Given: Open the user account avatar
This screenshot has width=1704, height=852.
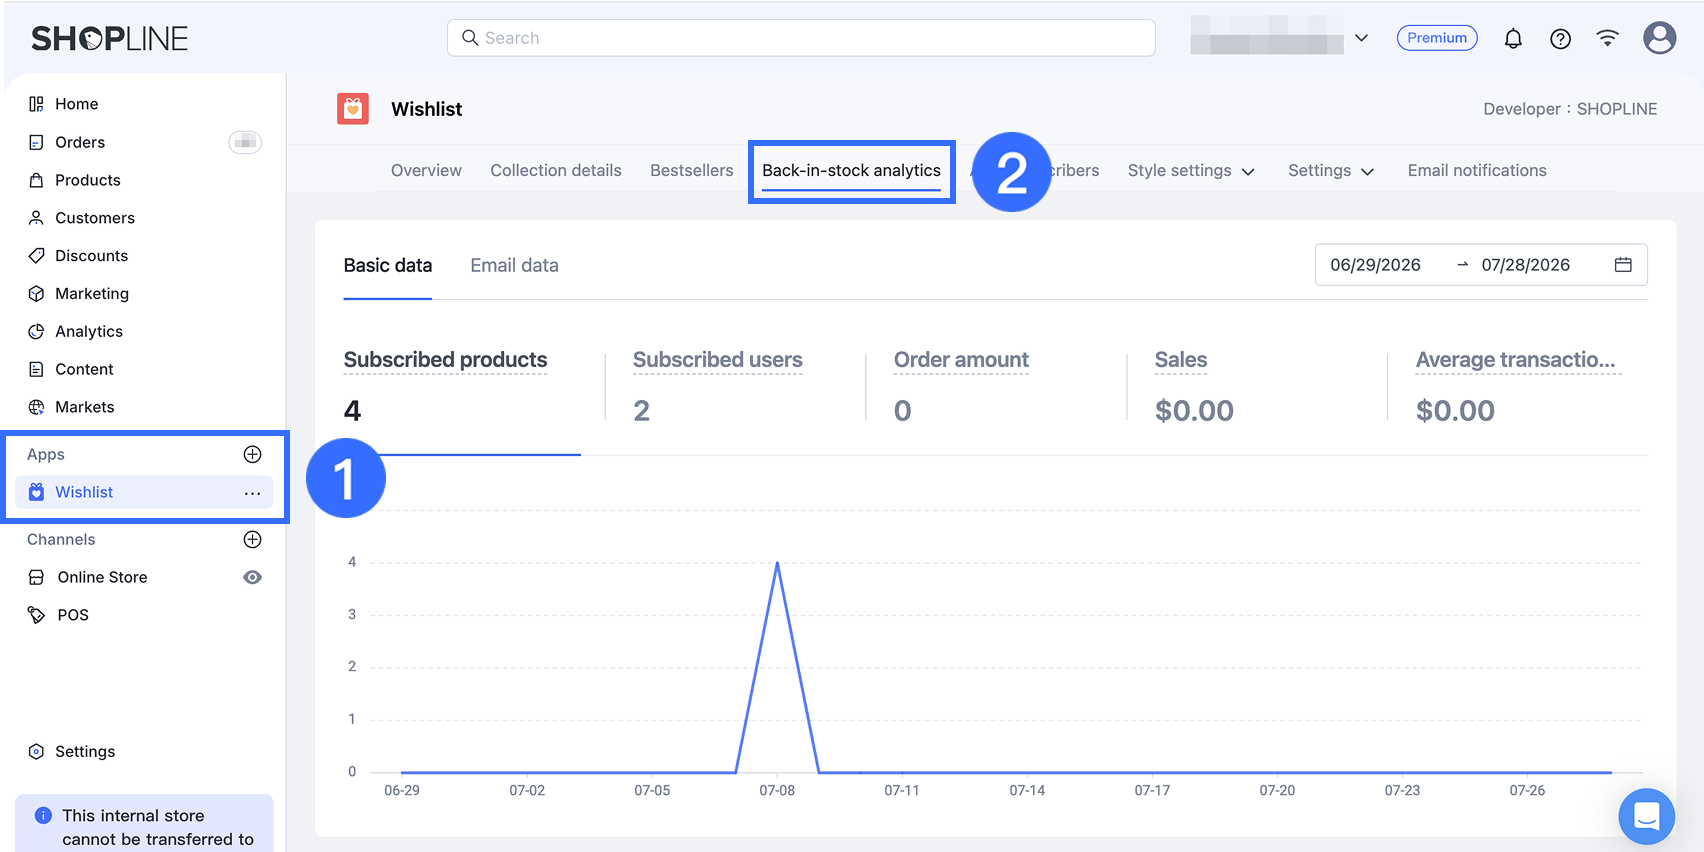Looking at the screenshot, I should 1660,38.
